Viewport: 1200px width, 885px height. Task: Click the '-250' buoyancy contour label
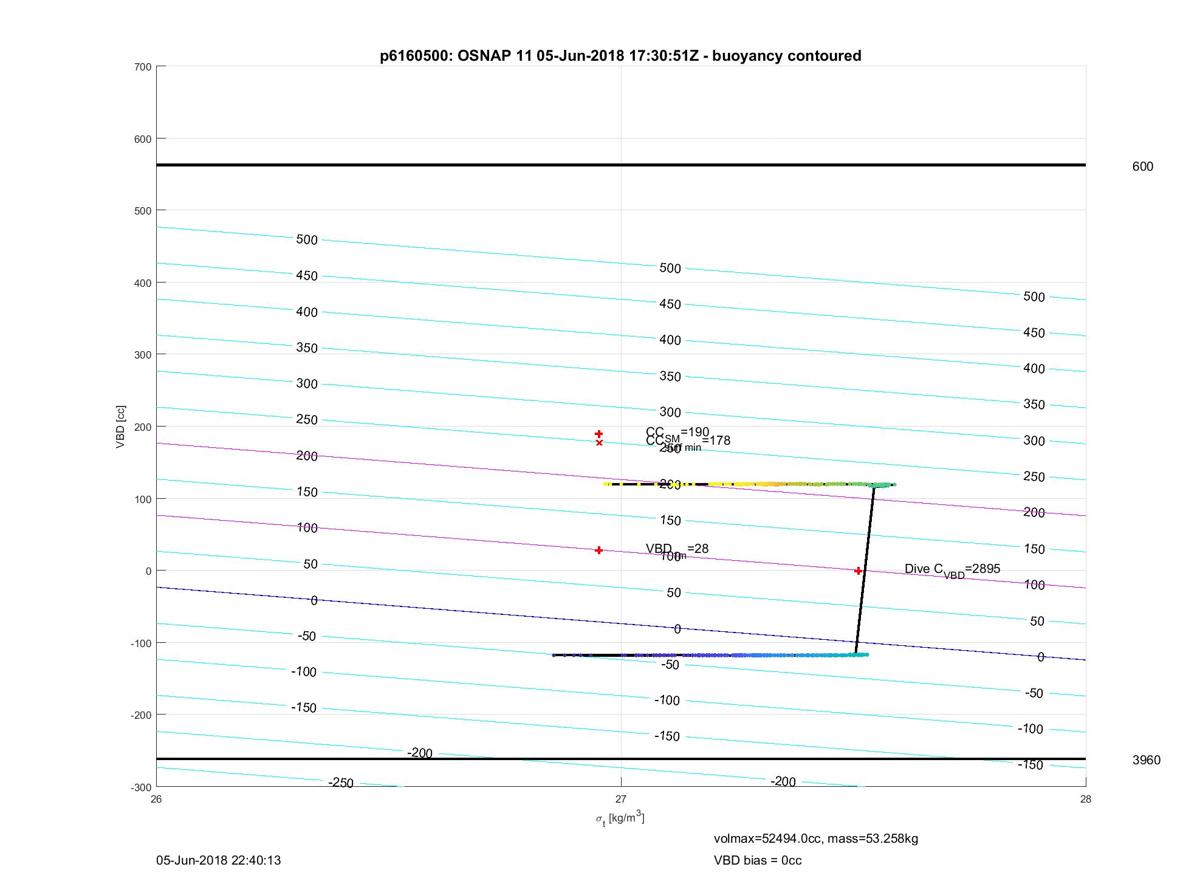click(x=341, y=783)
